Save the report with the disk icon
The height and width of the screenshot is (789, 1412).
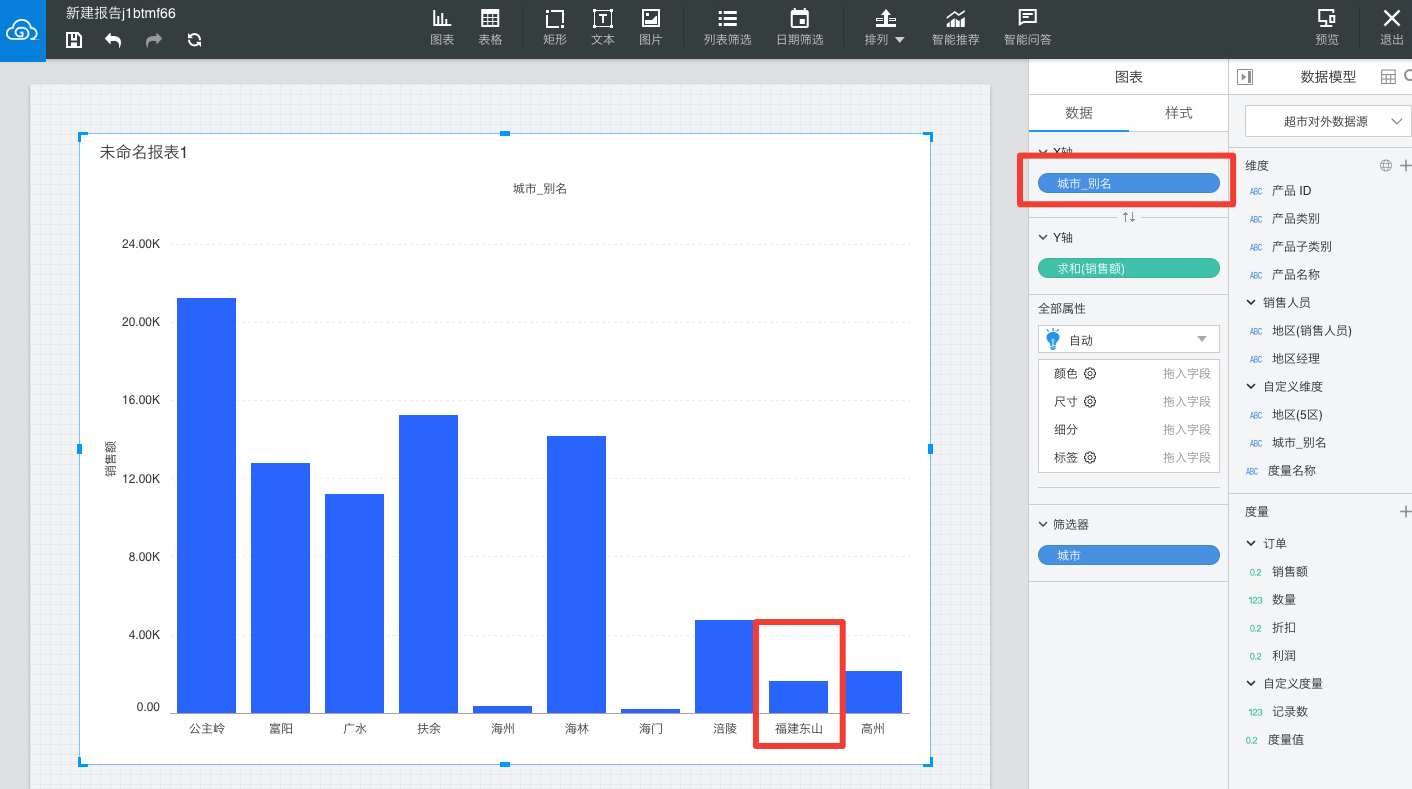click(74, 40)
